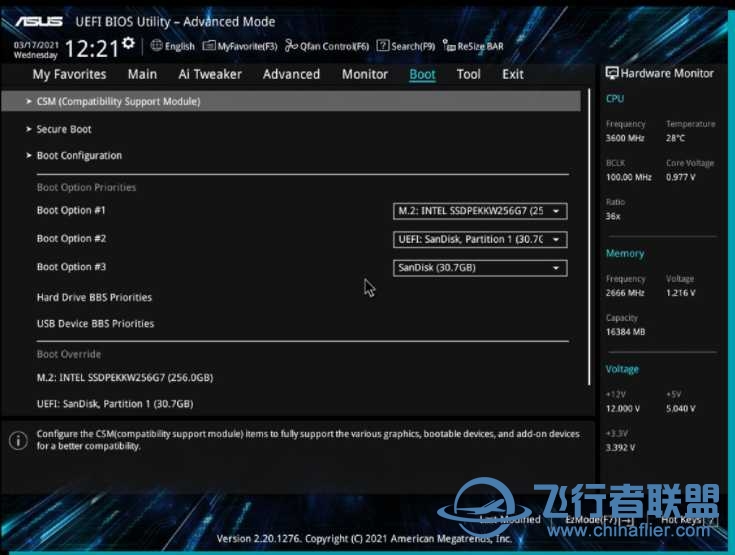Open the Monitor tab
This screenshot has height=555, width=735.
[x=365, y=74]
